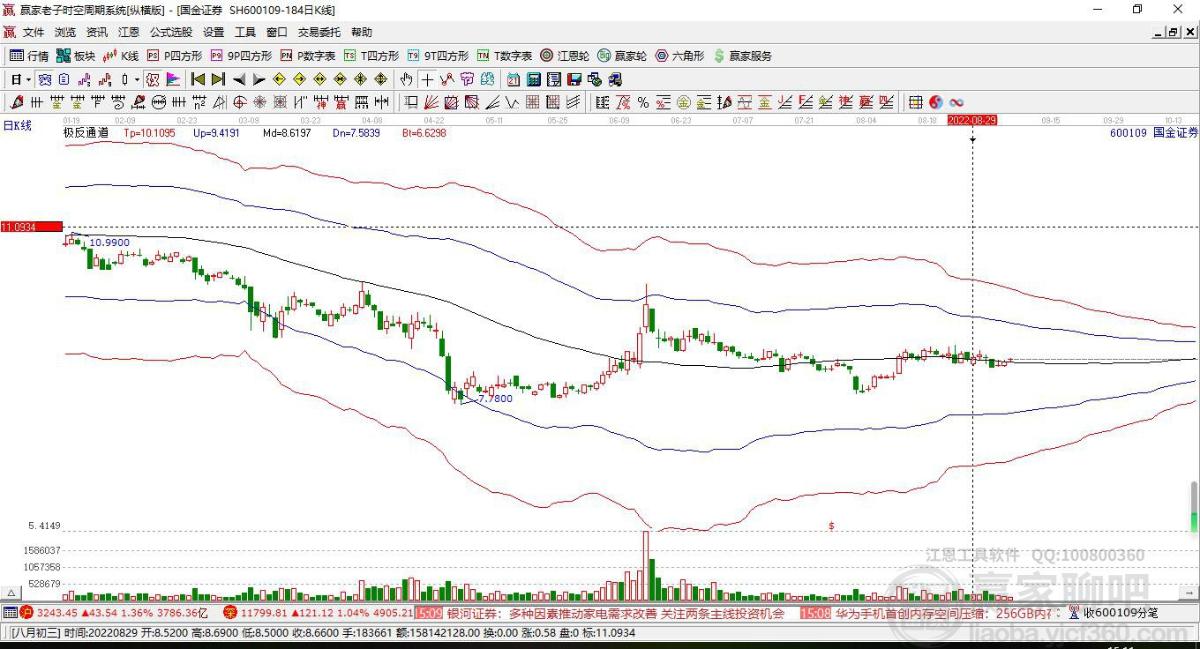The height and width of the screenshot is (649, 1200).
Task: Open the 板块 sector view
Action: point(75,56)
